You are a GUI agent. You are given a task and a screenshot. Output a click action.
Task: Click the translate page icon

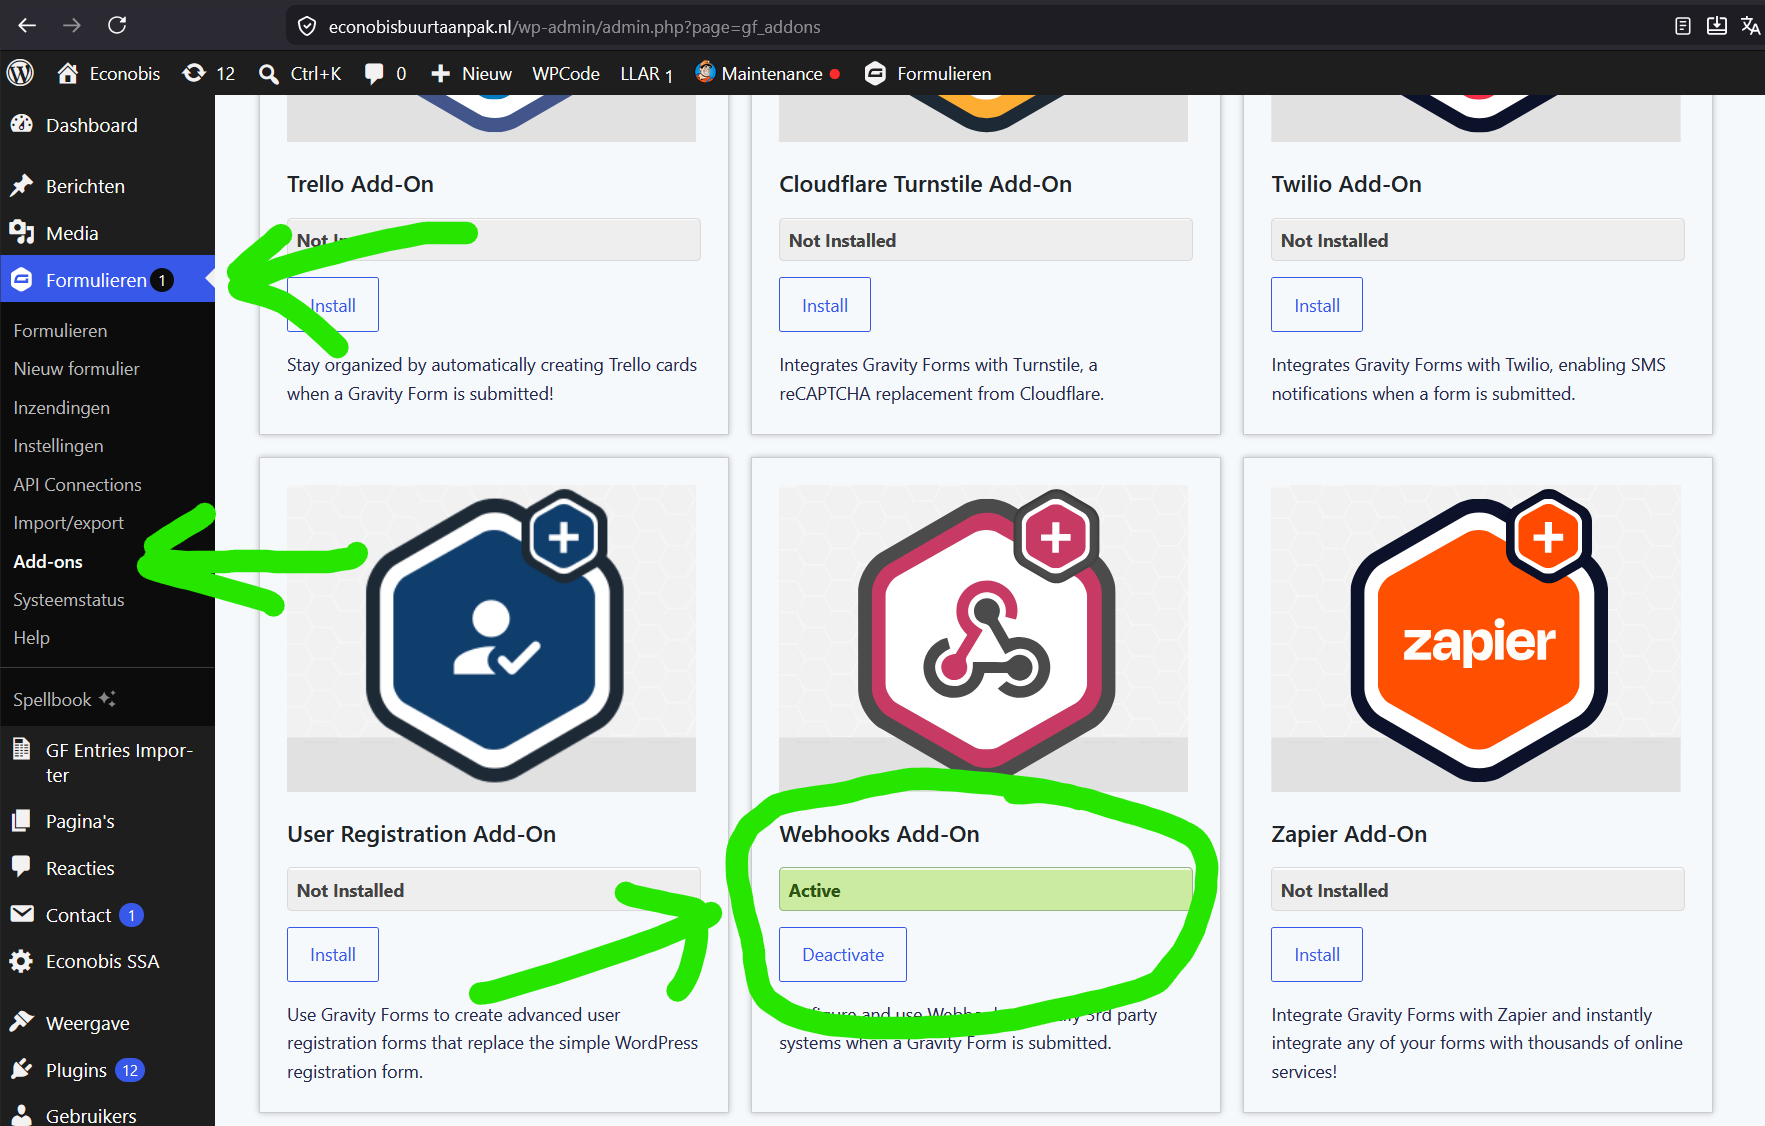point(1750,26)
